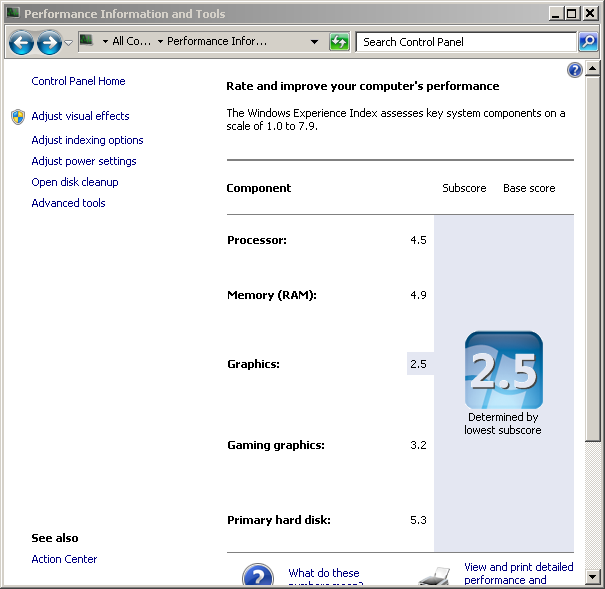Click the search magnifier button
Screen dimensions: 605x589
(x=588, y=42)
